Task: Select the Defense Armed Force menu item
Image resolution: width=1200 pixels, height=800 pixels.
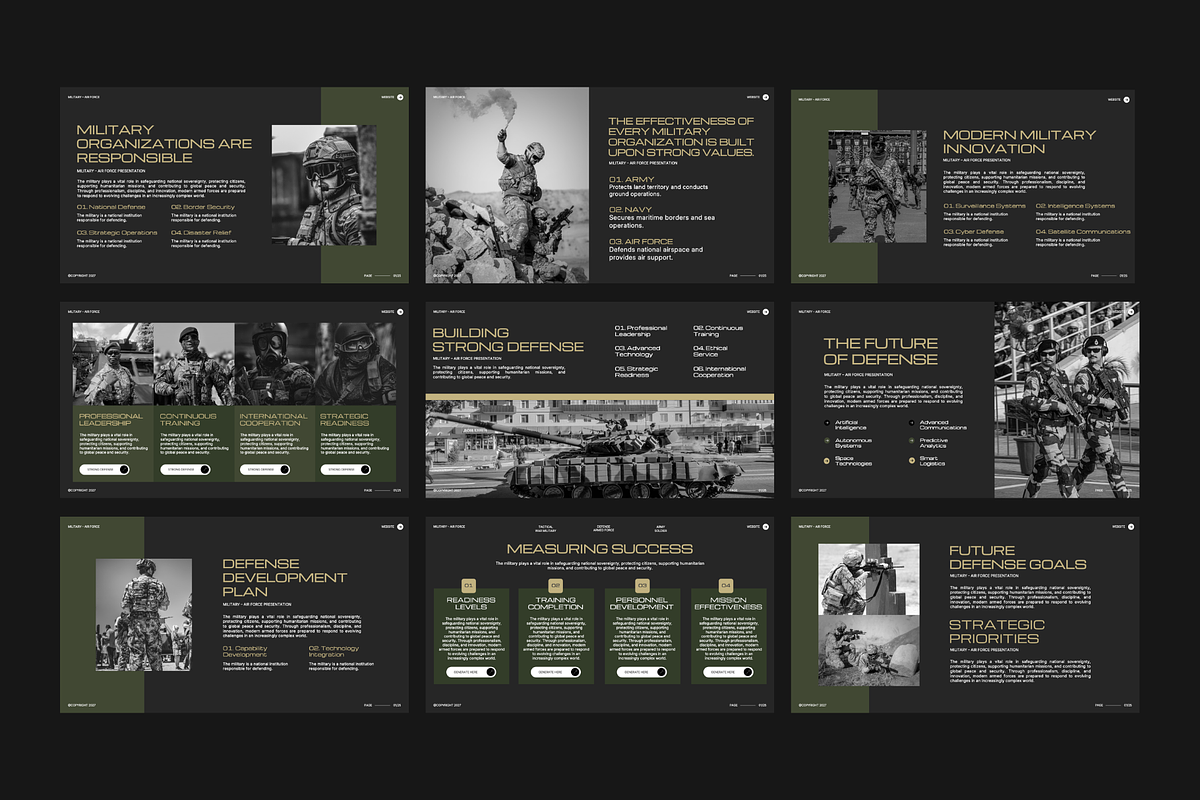Action: point(604,528)
